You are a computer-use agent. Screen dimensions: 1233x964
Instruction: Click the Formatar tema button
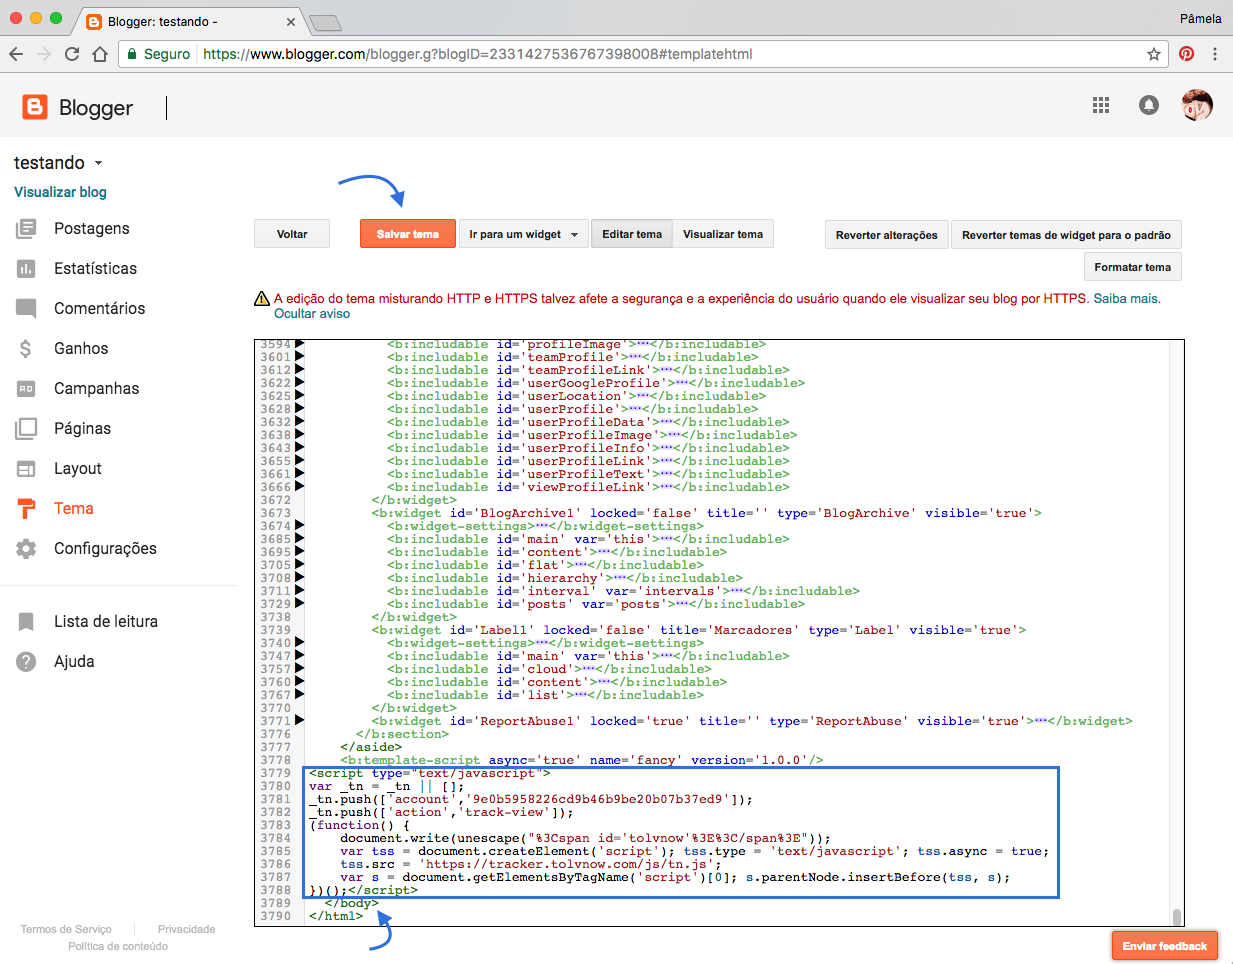pyautogui.click(x=1132, y=267)
